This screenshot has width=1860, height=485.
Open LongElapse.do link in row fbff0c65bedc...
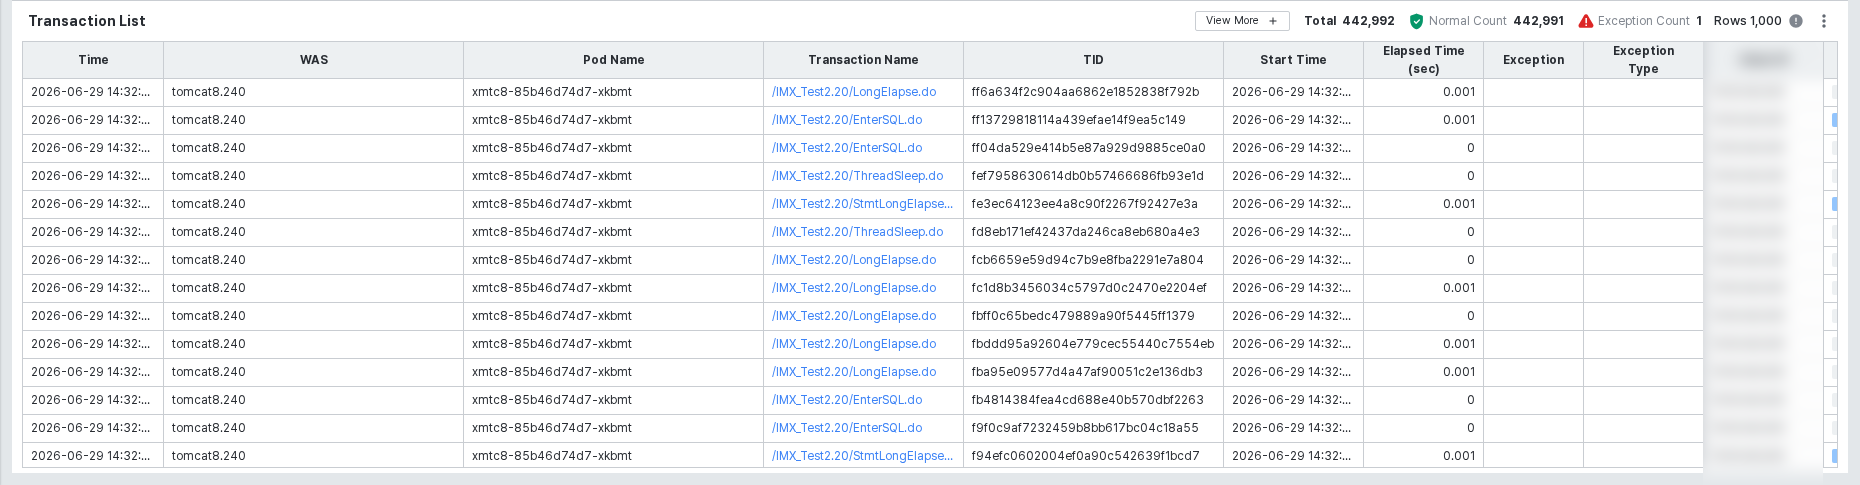854,316
